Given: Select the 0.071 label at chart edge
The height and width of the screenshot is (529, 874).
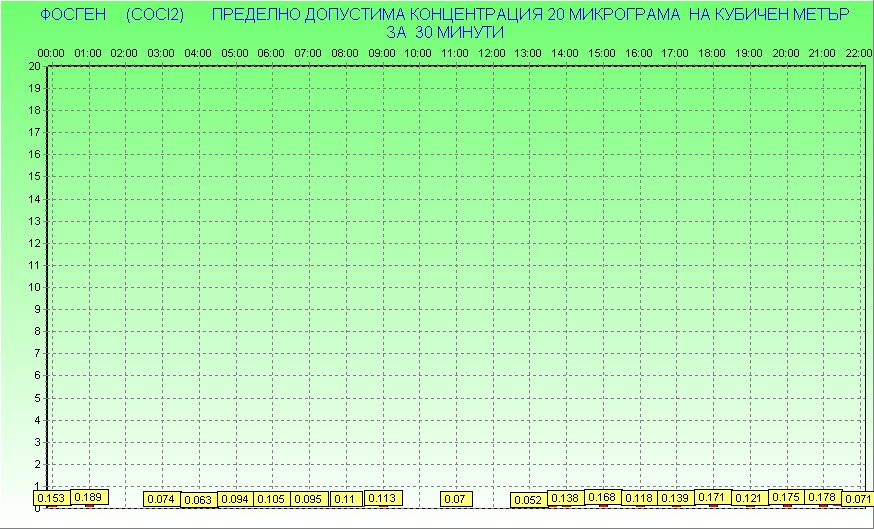Looking at the screenshot, I should point(857,499).
